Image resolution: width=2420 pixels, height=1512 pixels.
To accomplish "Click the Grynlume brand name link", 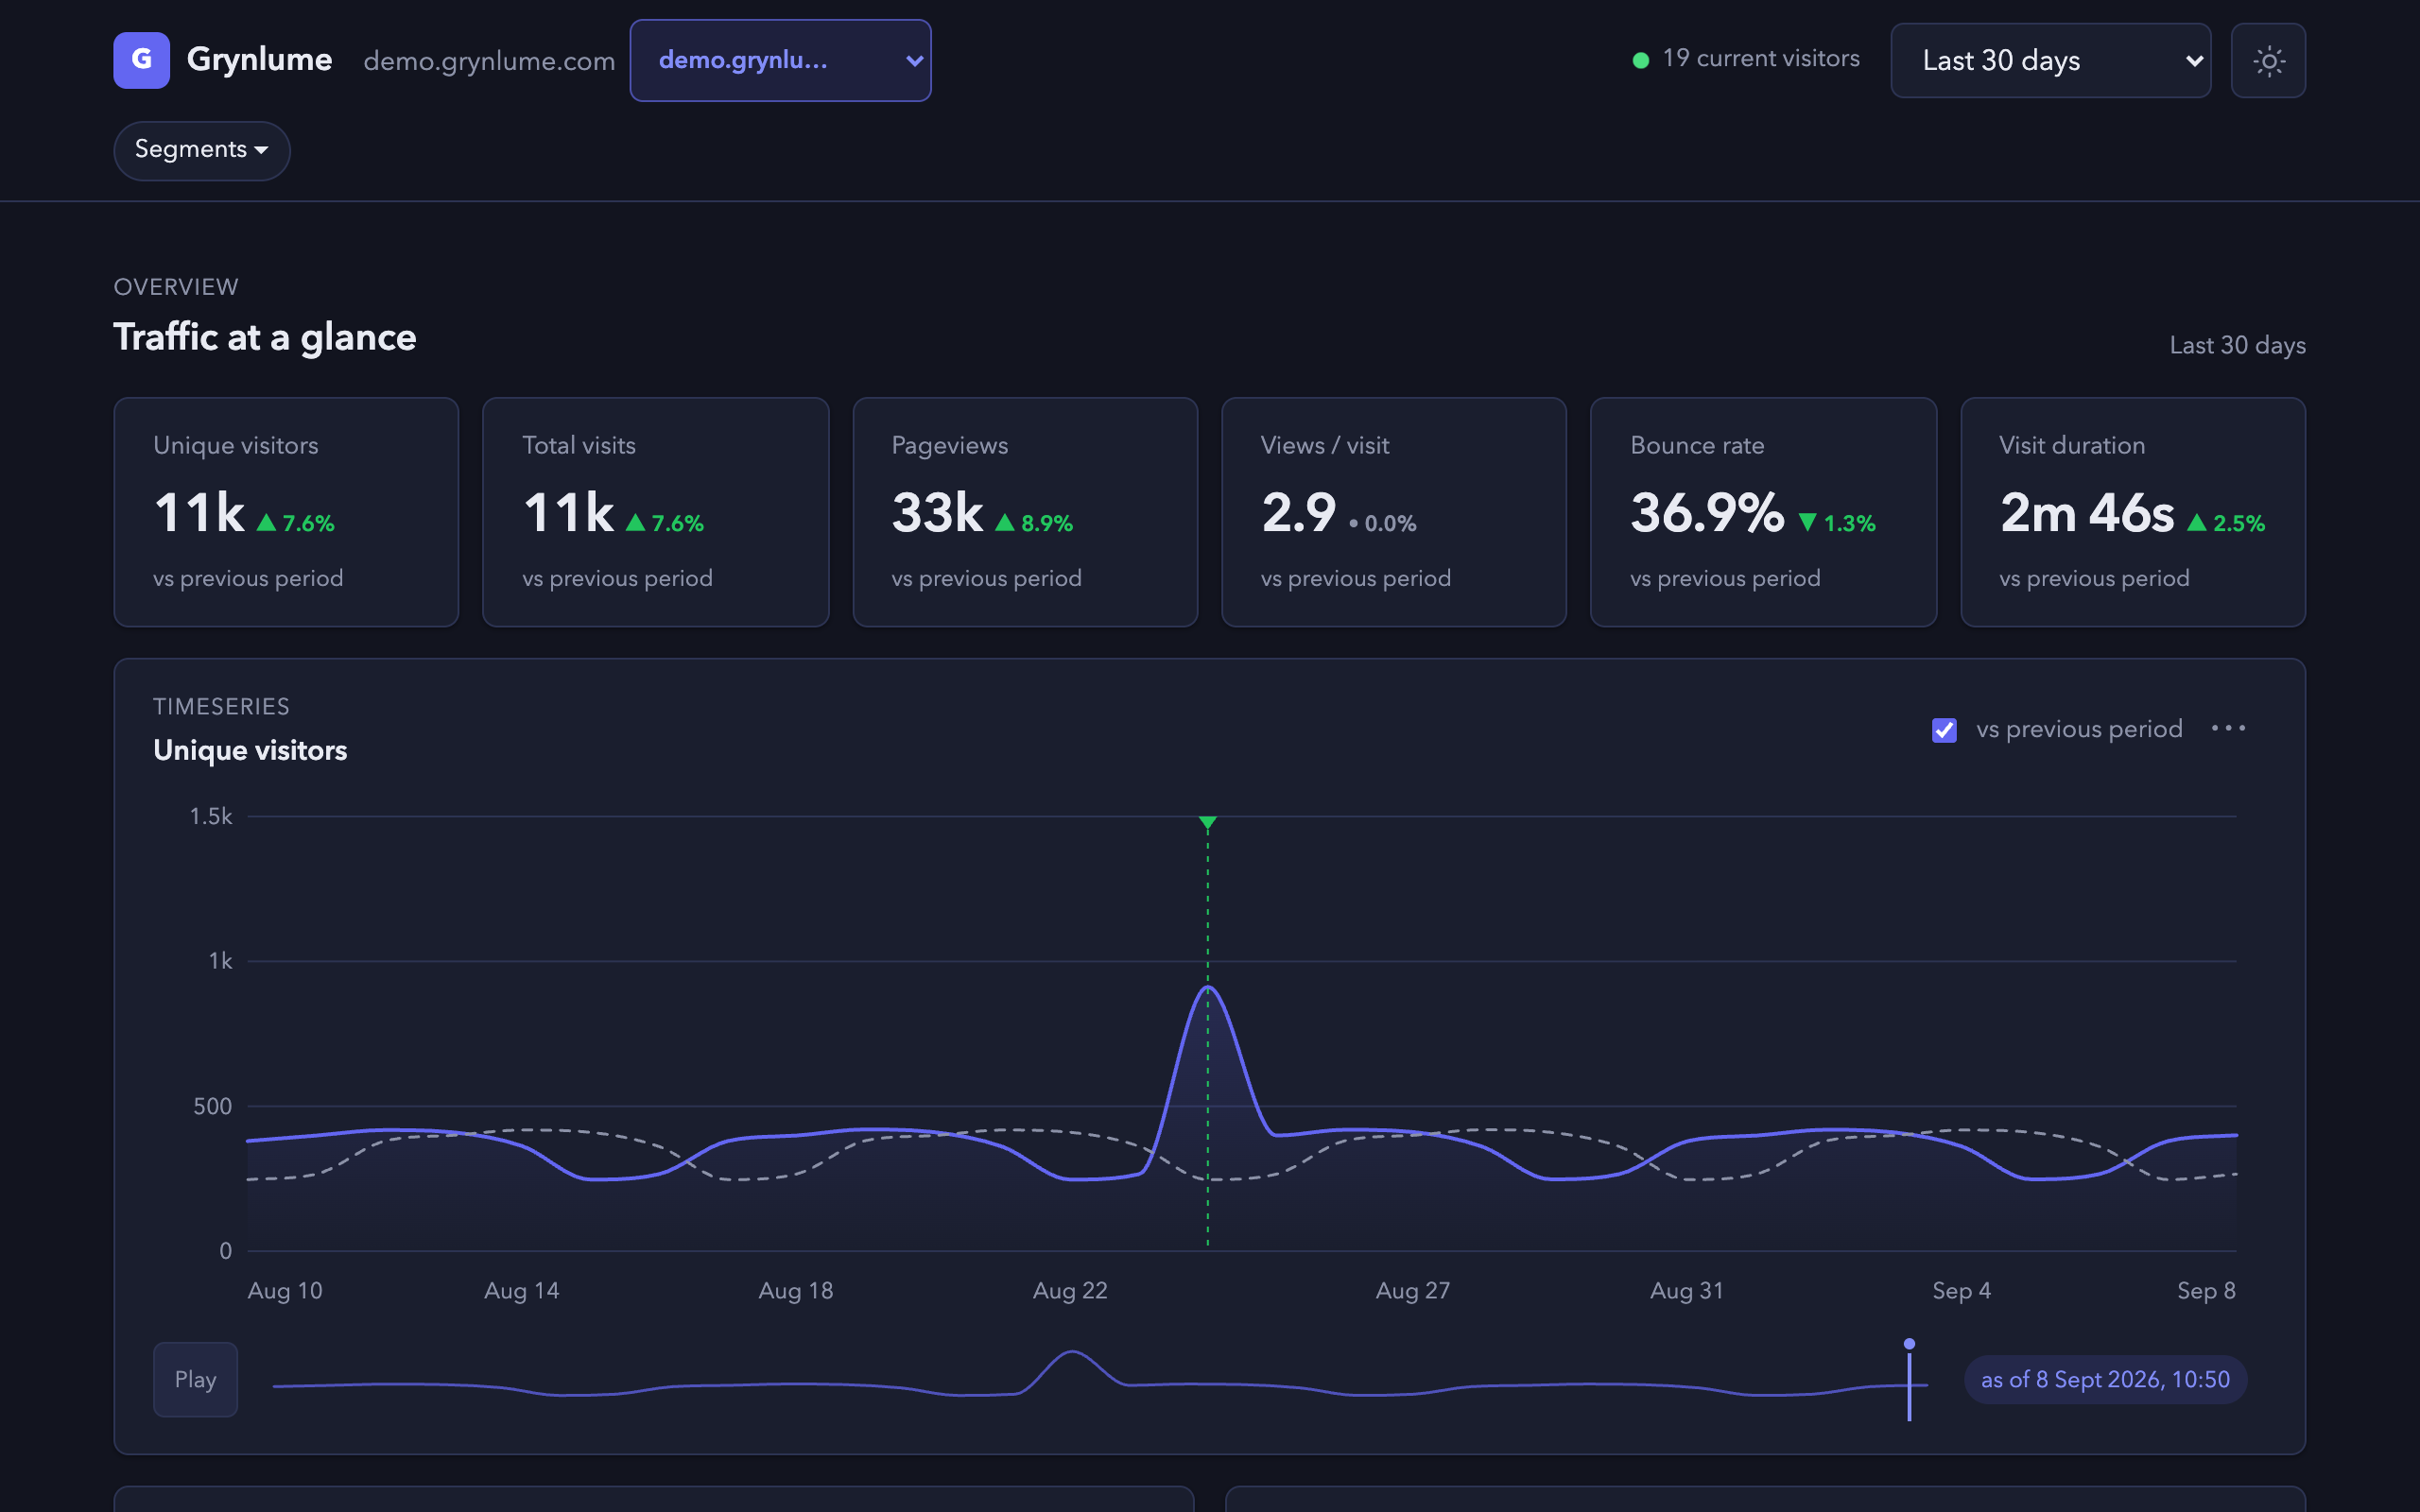I will pos(259,60).
